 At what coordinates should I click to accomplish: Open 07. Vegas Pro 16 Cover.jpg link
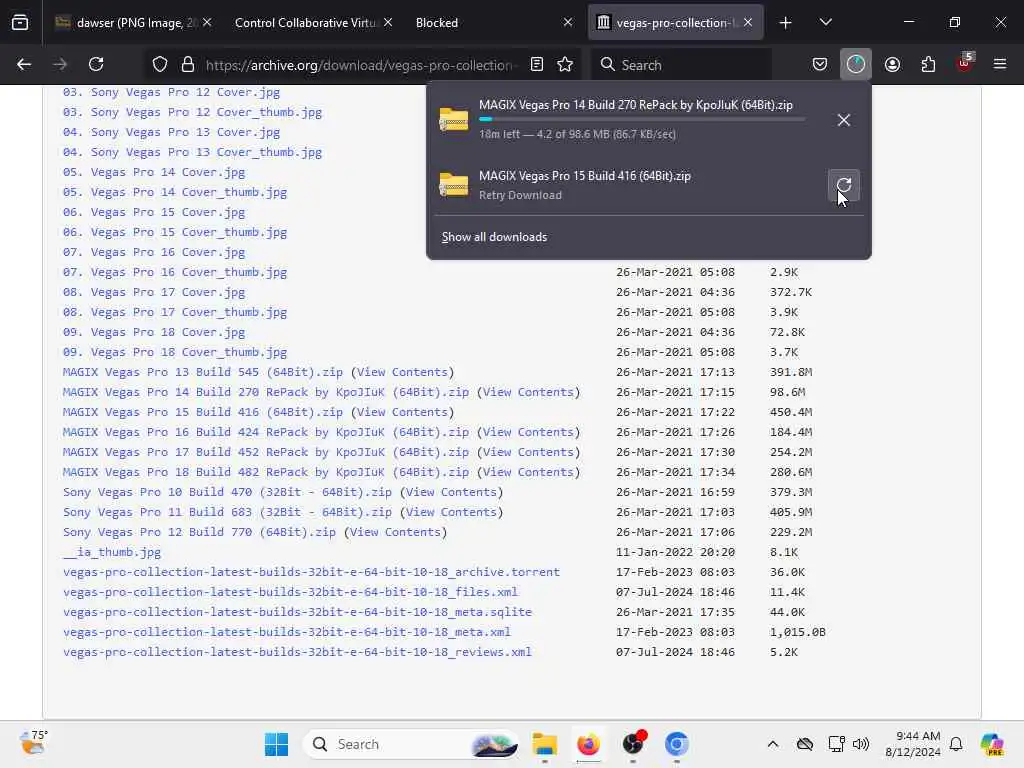(x=154, y=252)
